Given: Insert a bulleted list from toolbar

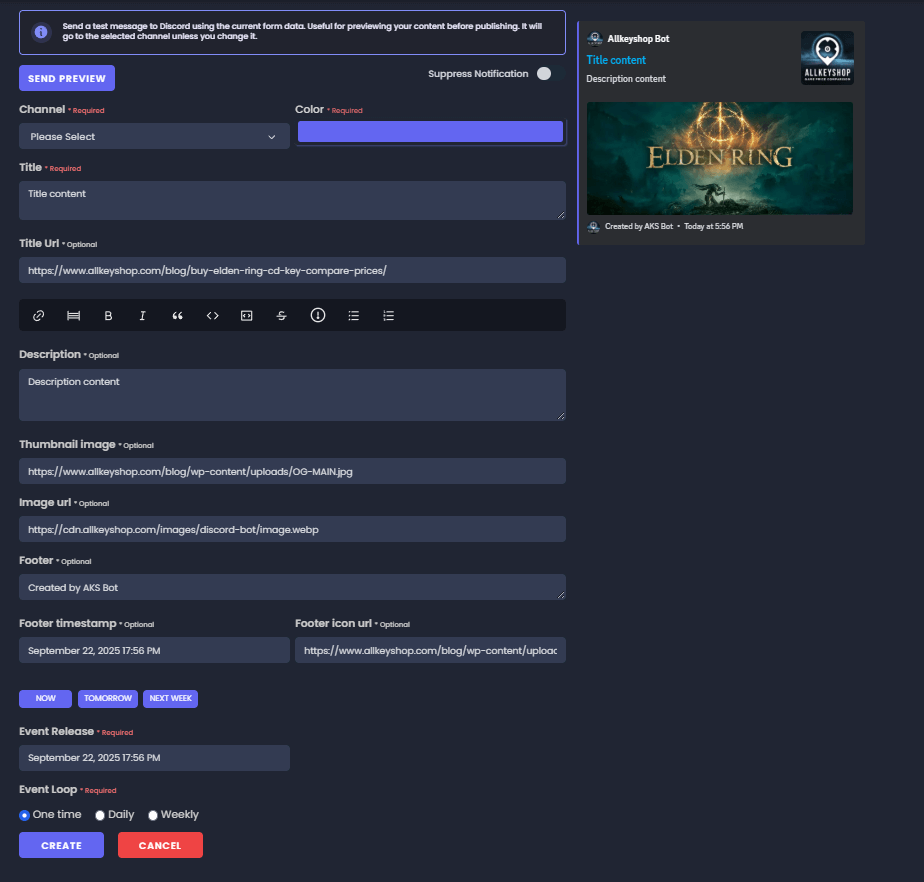Looking at the screenshot, I should (x=353, y=315).
